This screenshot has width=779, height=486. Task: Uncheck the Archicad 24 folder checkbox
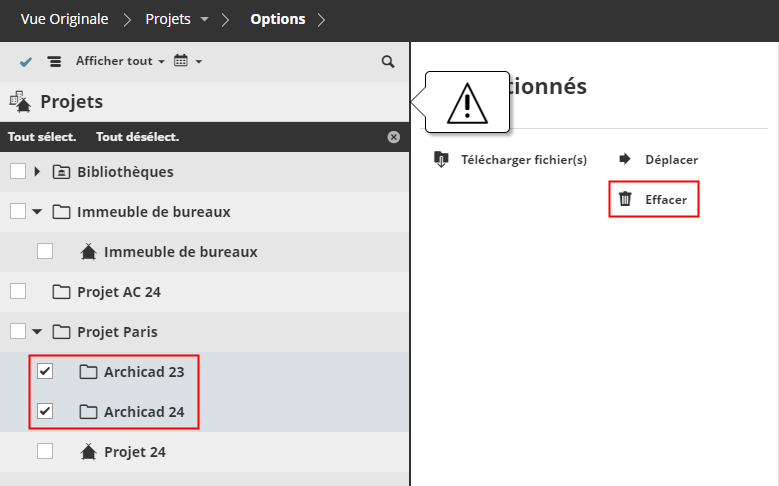(x=45, y=411)
